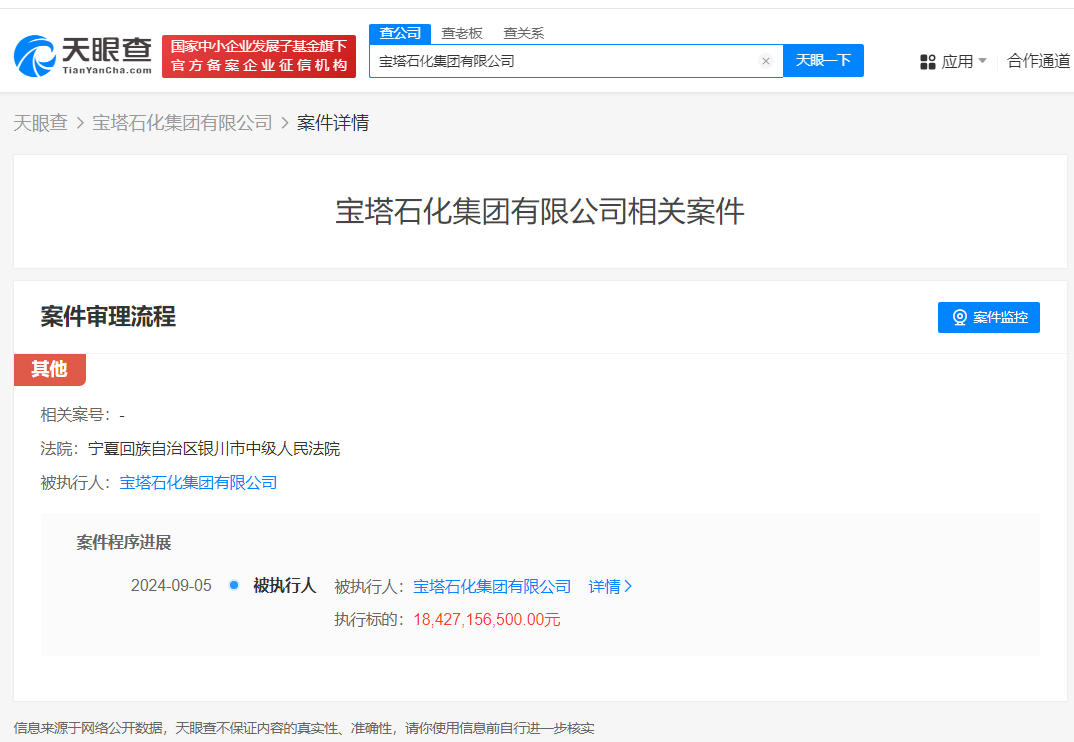This screenshot has width=1074, height=742.
Task: Go to 天眼查 breadcrumb home link
Action: (40, 123)
